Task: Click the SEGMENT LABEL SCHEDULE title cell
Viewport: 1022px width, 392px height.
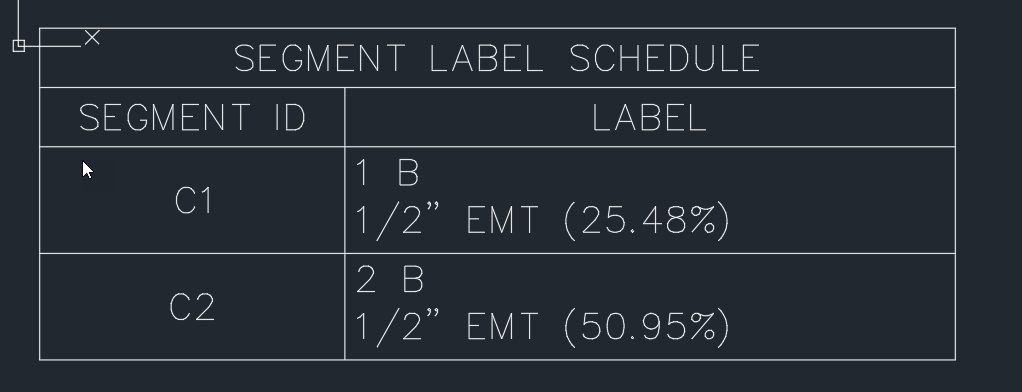Action: tap(497, 57)
